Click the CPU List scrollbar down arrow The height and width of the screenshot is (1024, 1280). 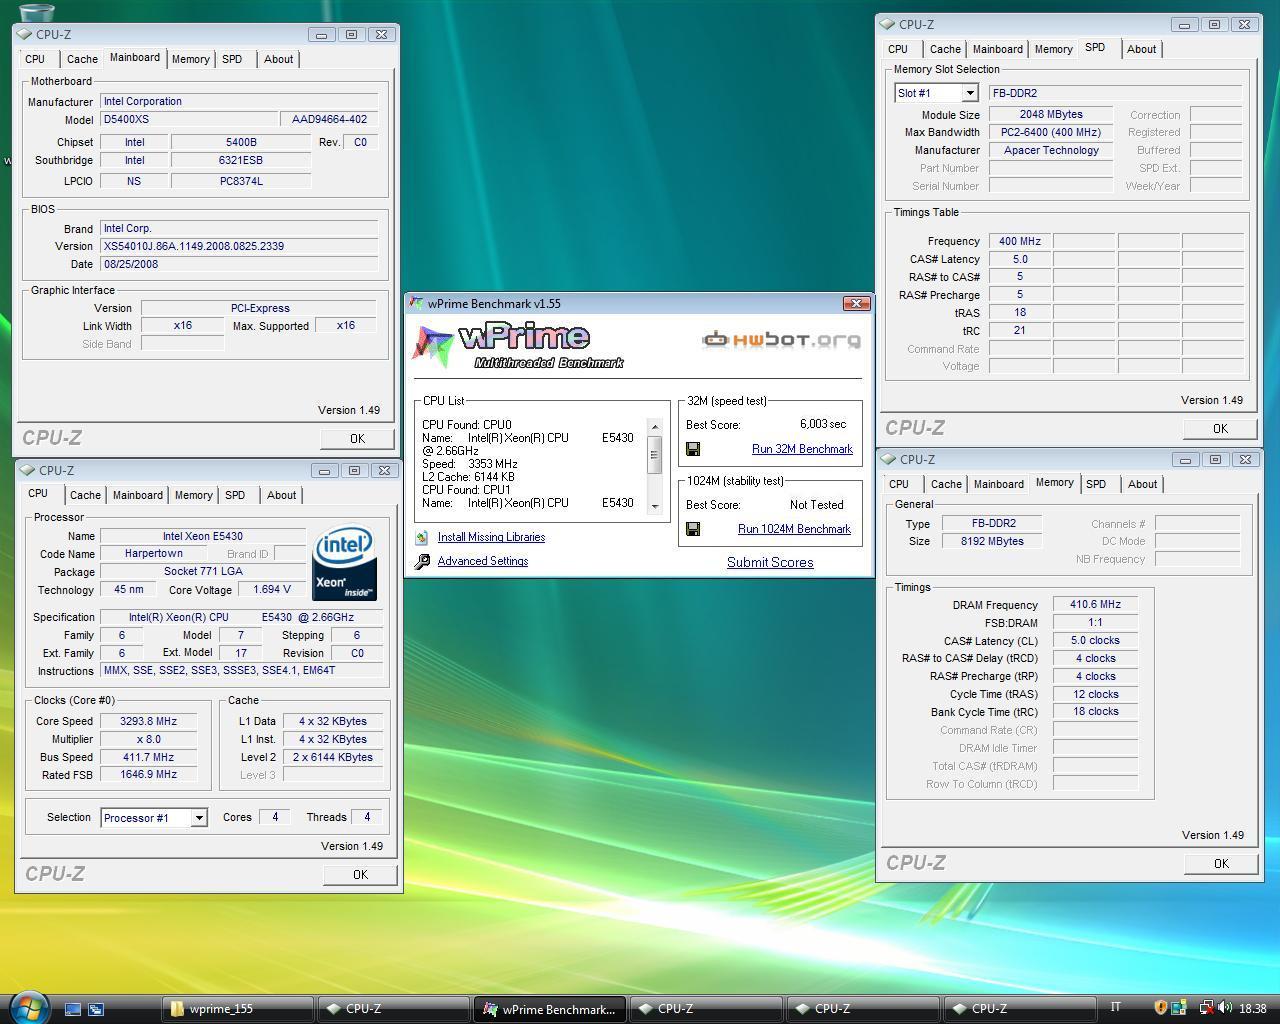[x=655, y=507]
